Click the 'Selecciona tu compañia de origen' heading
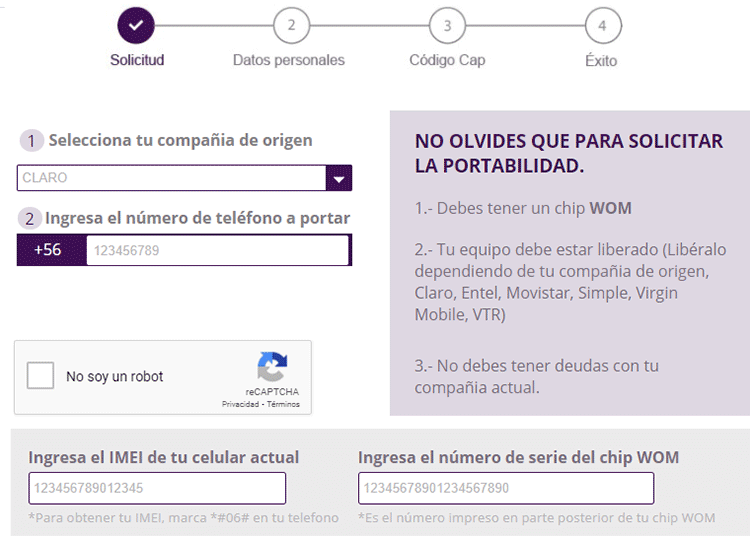Viewport: 750px width, 536px height. (180, 140)
